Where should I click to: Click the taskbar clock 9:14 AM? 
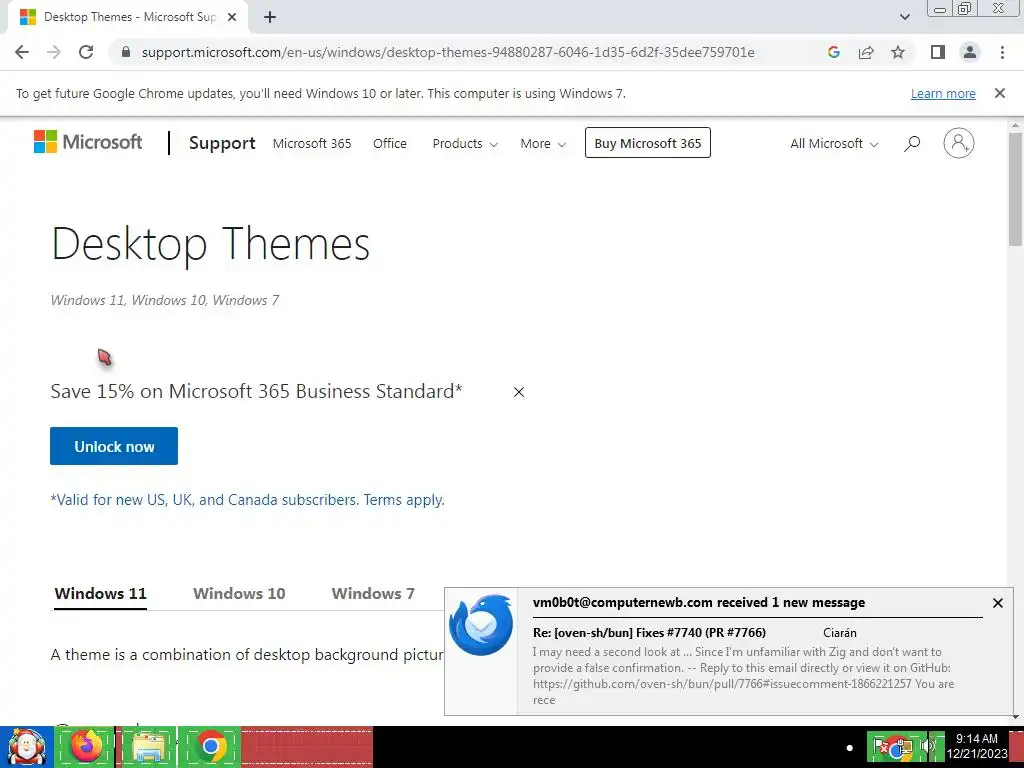976,739
